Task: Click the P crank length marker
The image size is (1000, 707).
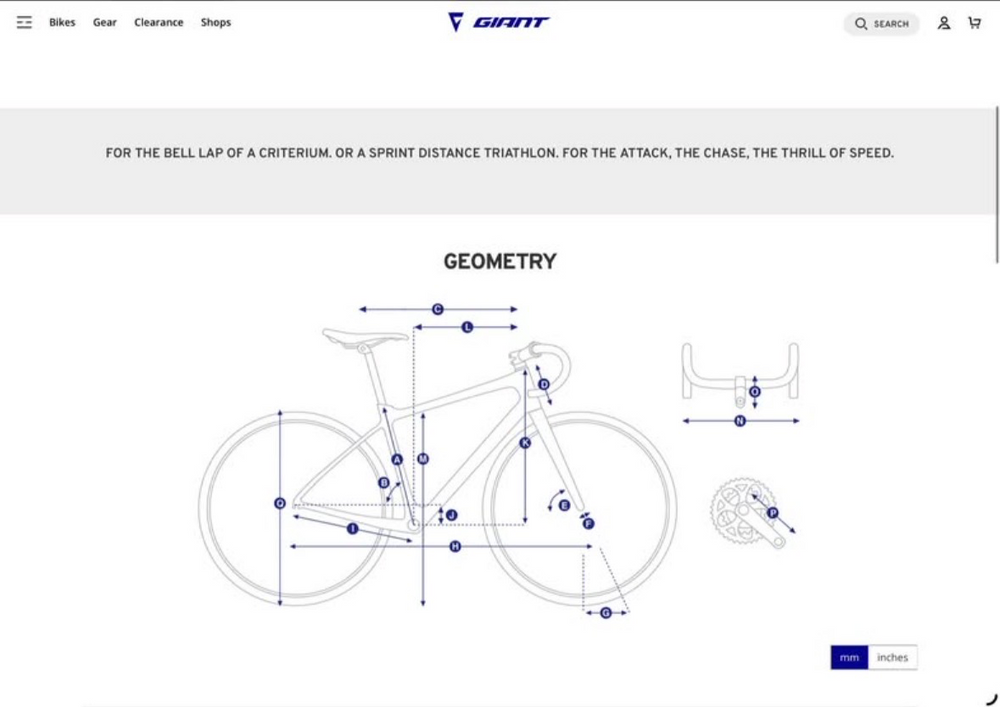Action: (x=772, y=513)
